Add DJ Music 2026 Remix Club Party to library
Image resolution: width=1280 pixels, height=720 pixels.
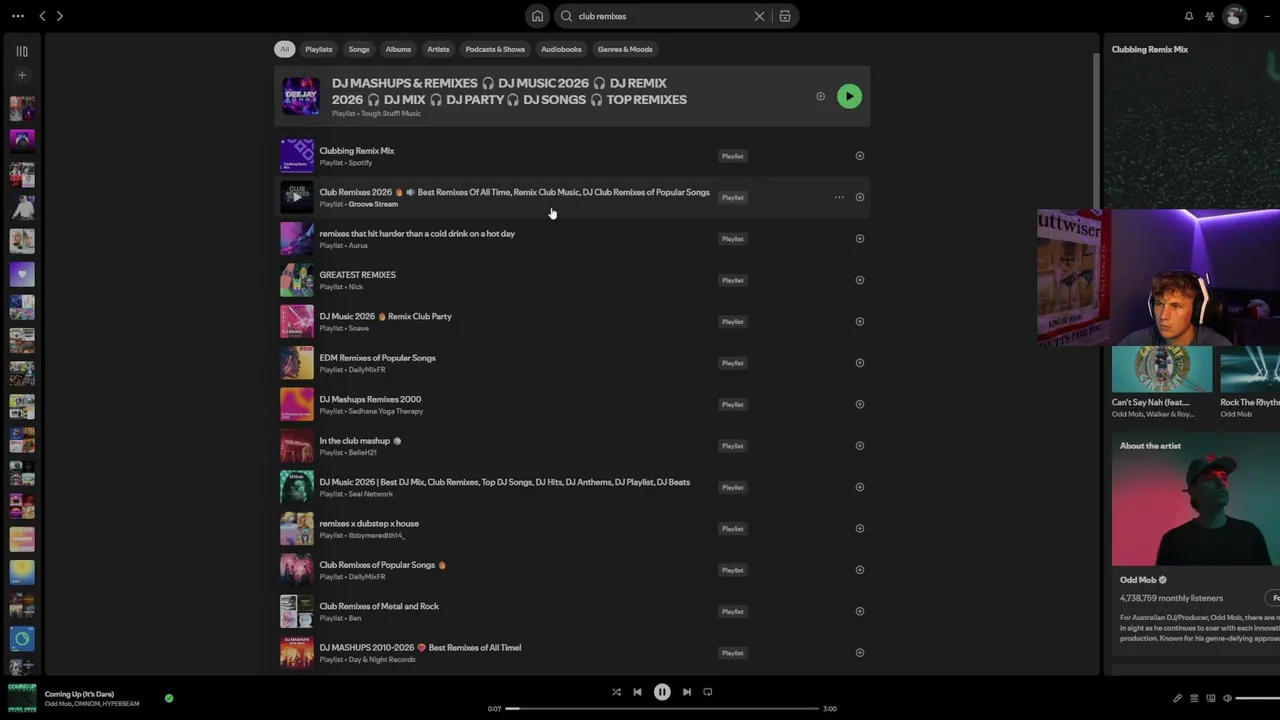[x=860, y=322]
